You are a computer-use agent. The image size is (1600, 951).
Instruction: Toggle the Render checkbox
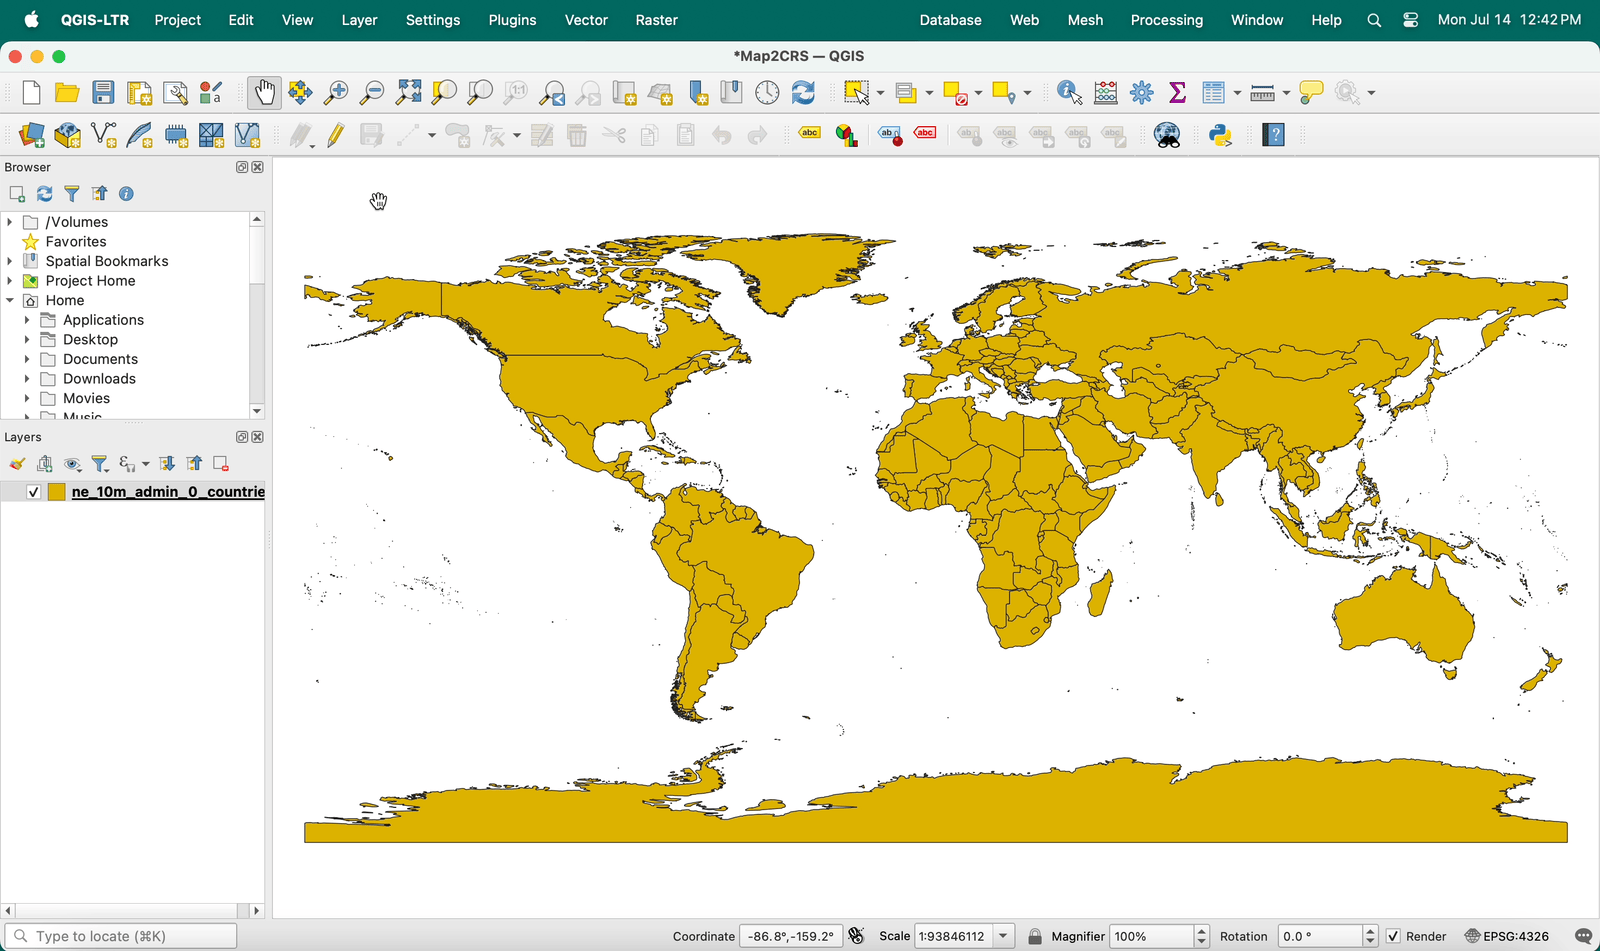(1393, 937)
